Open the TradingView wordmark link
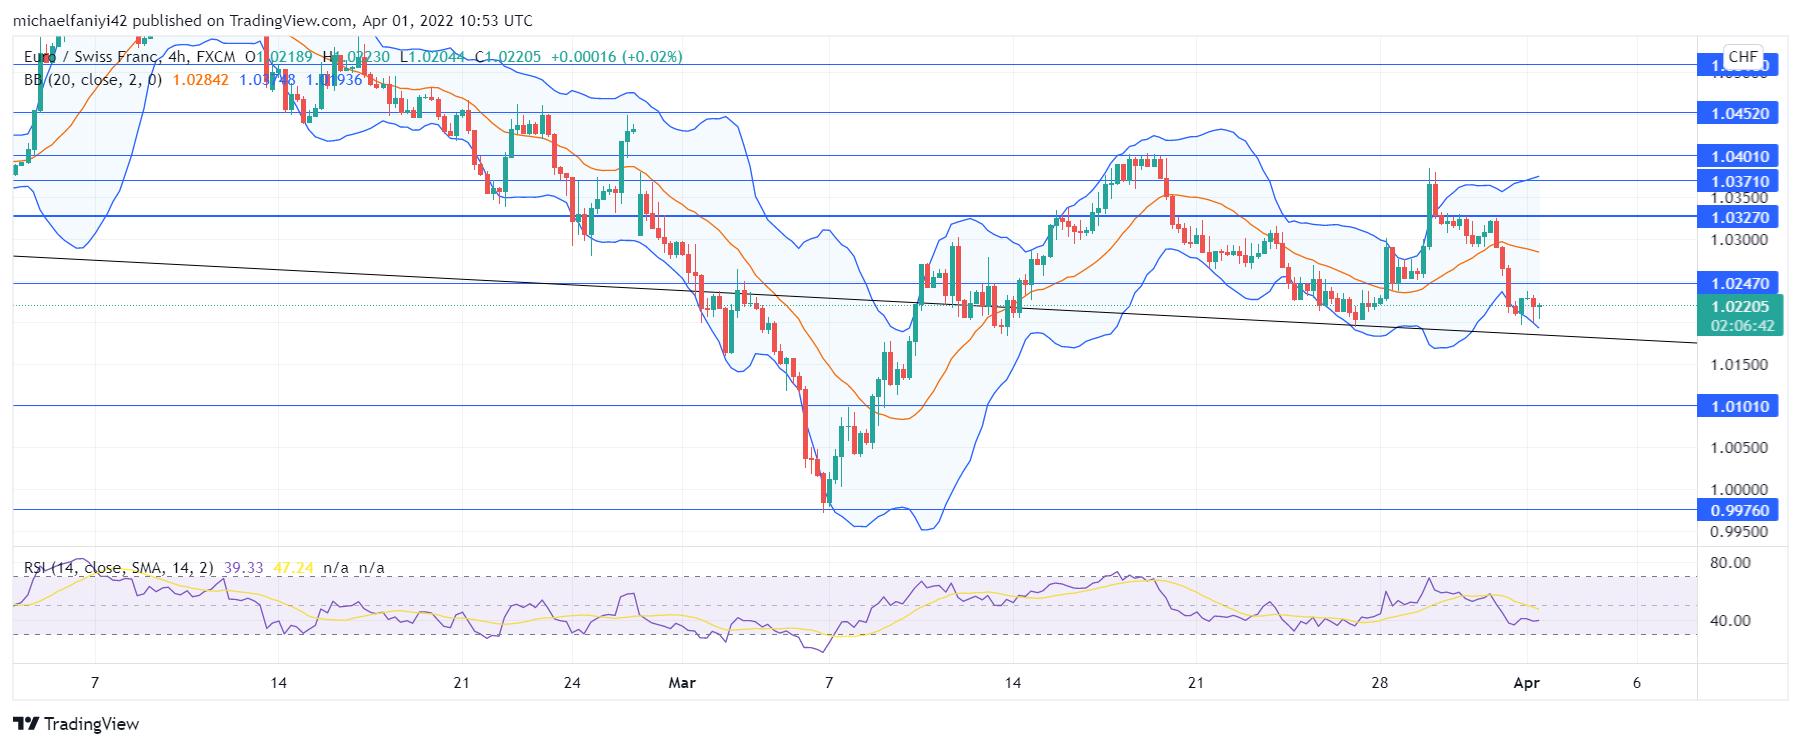Screen dimensions: 1801x747 91,724
